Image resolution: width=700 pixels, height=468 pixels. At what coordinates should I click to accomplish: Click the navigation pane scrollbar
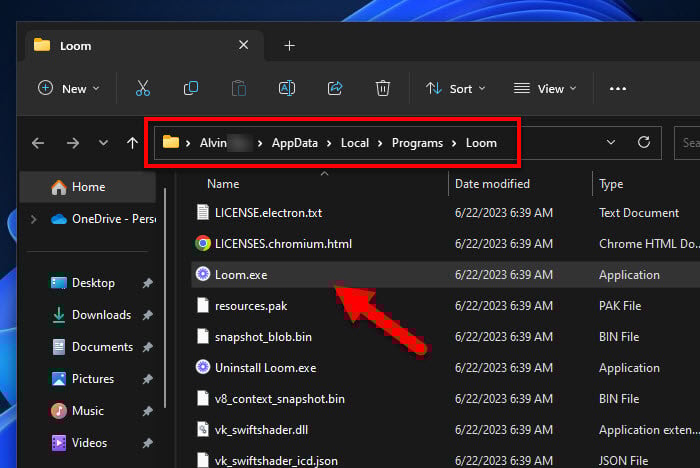tap(165, 298)
